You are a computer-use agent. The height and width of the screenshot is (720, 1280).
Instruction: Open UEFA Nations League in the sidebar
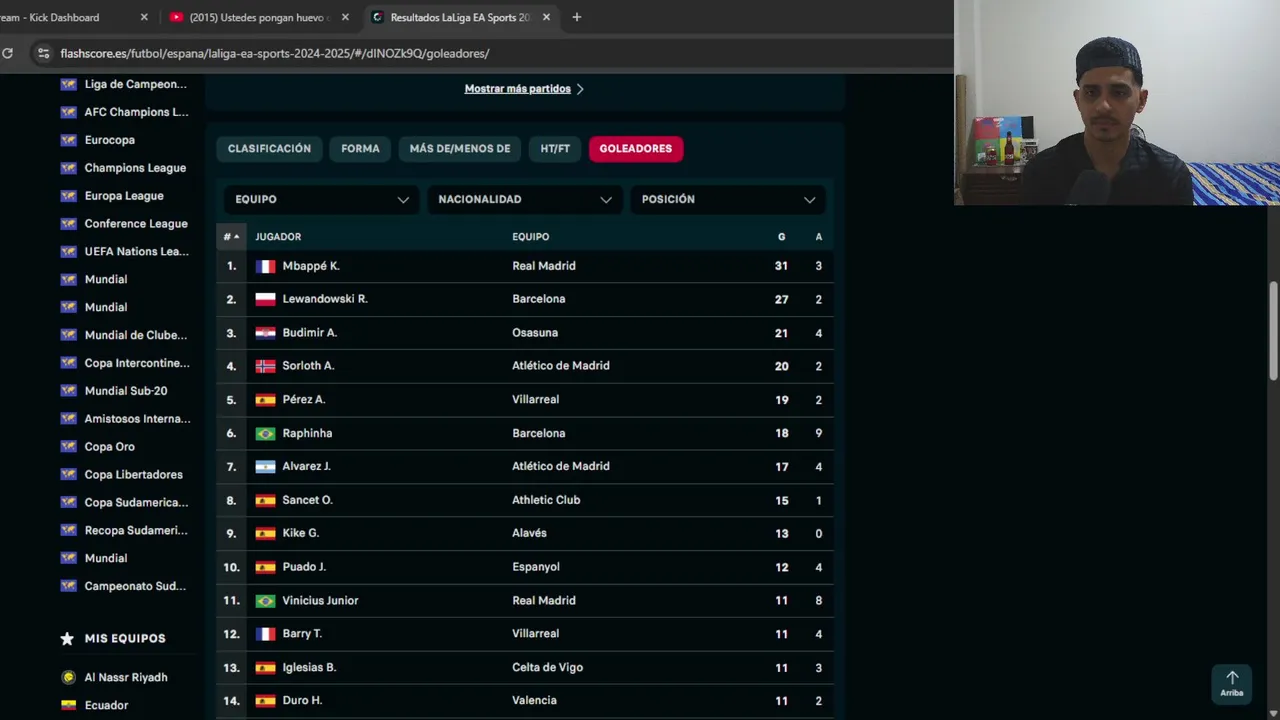136,252
